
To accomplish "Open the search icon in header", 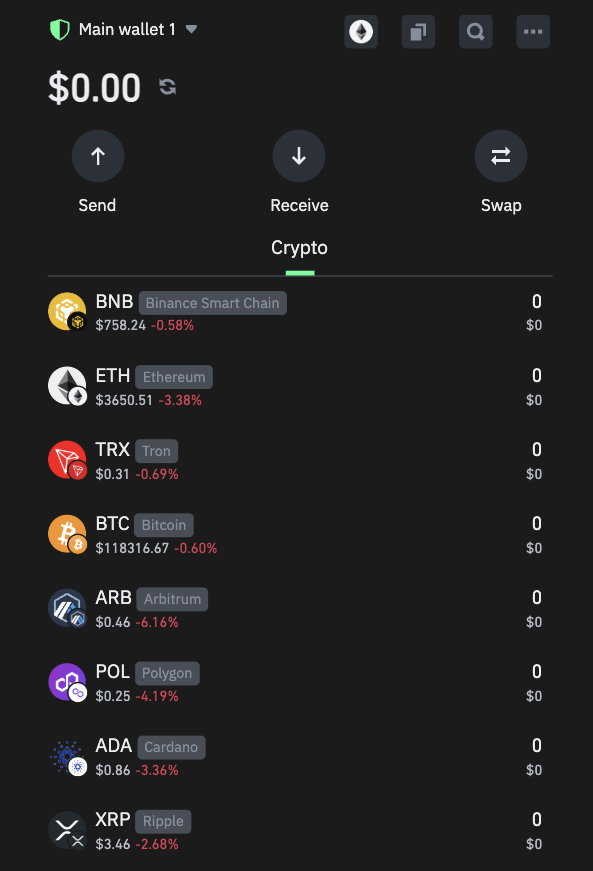I will tap(476, 32).
